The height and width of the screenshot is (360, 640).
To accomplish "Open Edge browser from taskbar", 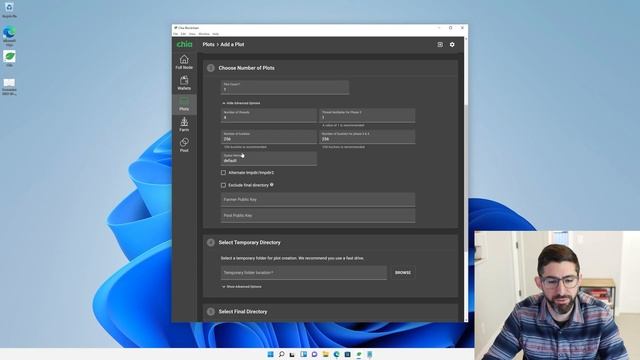I will (336, 354).
